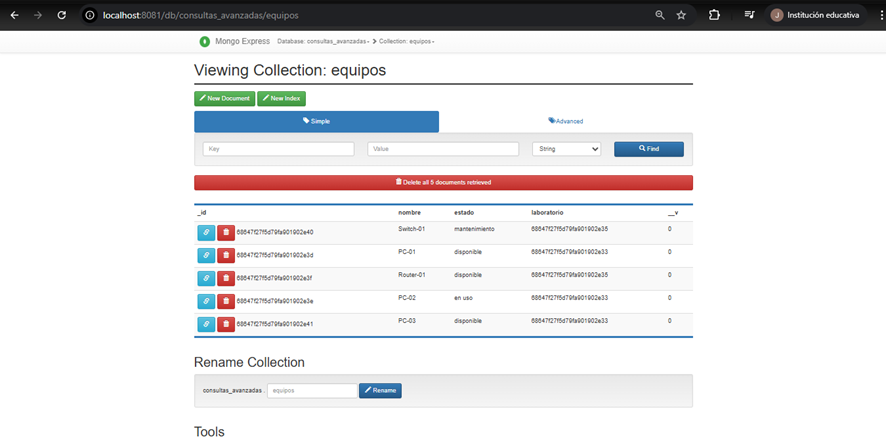Image resolution: width=886 pixels, height=441 pixels.
Task: Delete the Router-01 document
Action: click(226, 278)
